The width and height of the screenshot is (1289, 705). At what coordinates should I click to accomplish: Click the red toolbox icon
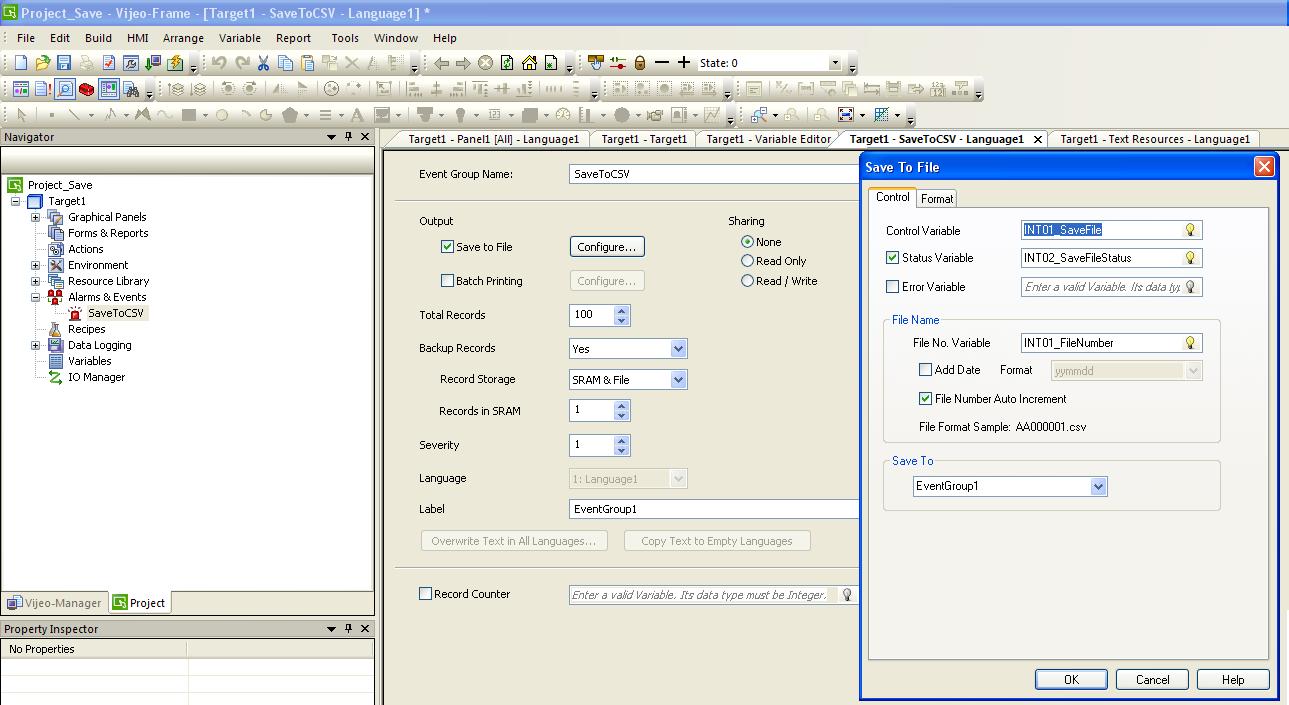pyautogui.click(x=87, y=89)
